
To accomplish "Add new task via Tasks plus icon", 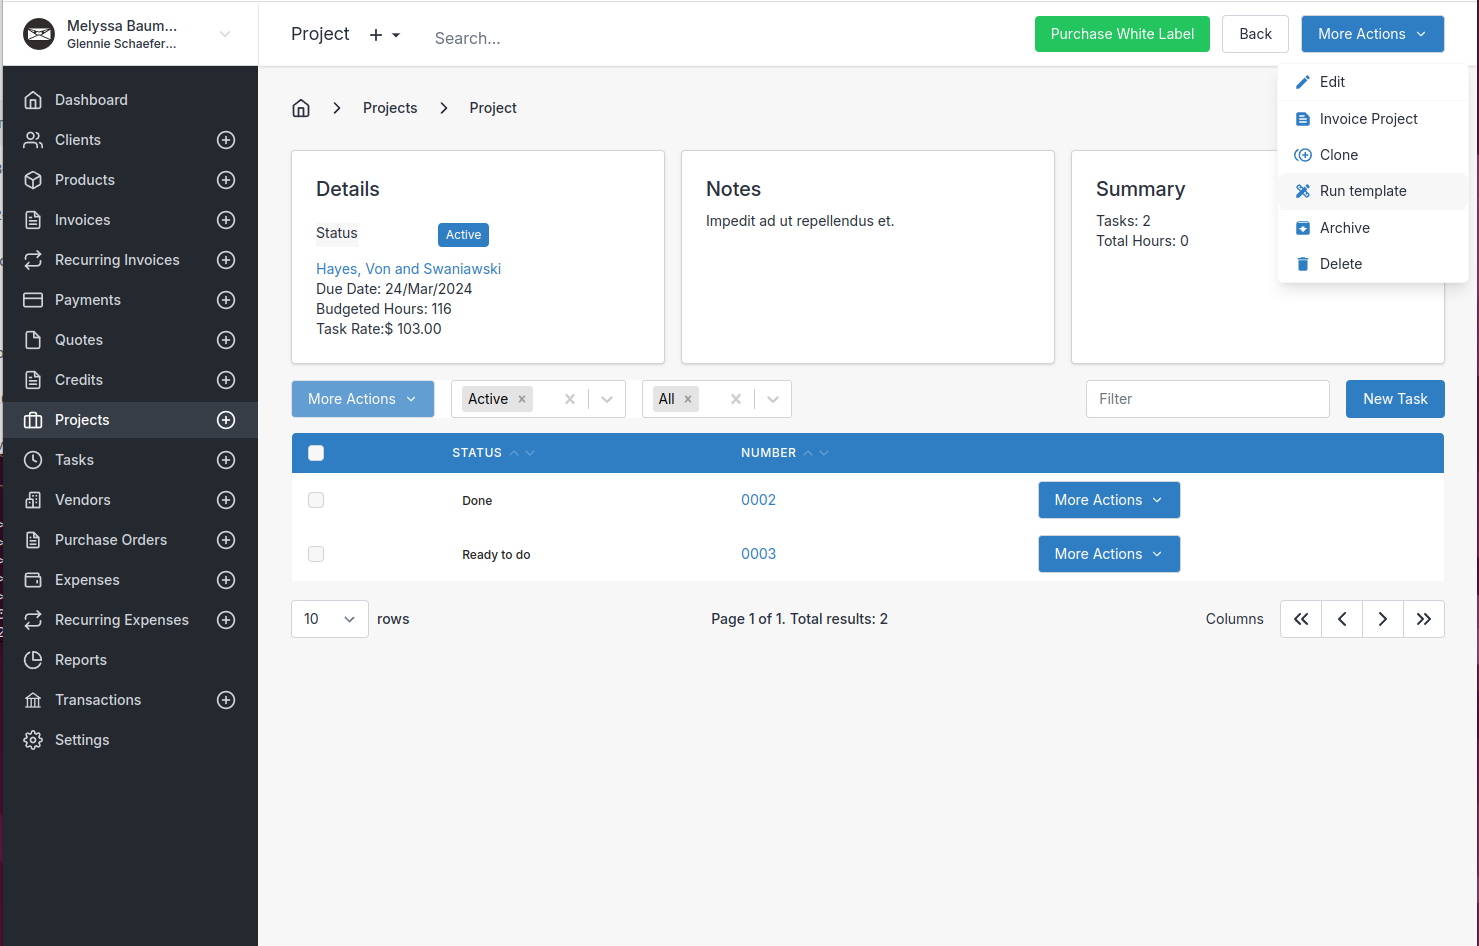I will click(x=226, y=460).
